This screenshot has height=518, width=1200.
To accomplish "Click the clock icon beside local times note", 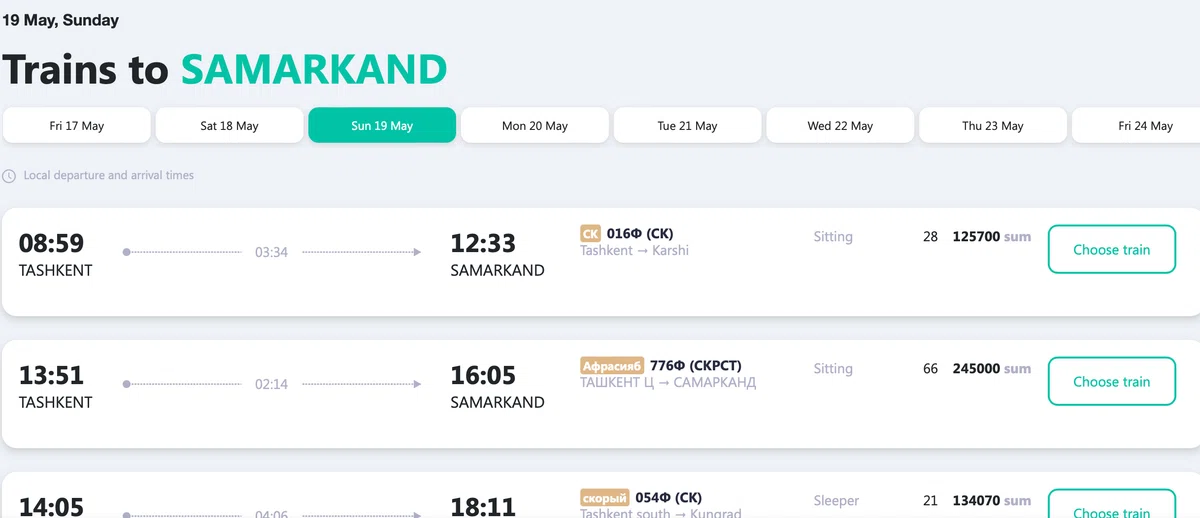I will tap(9, 176).
